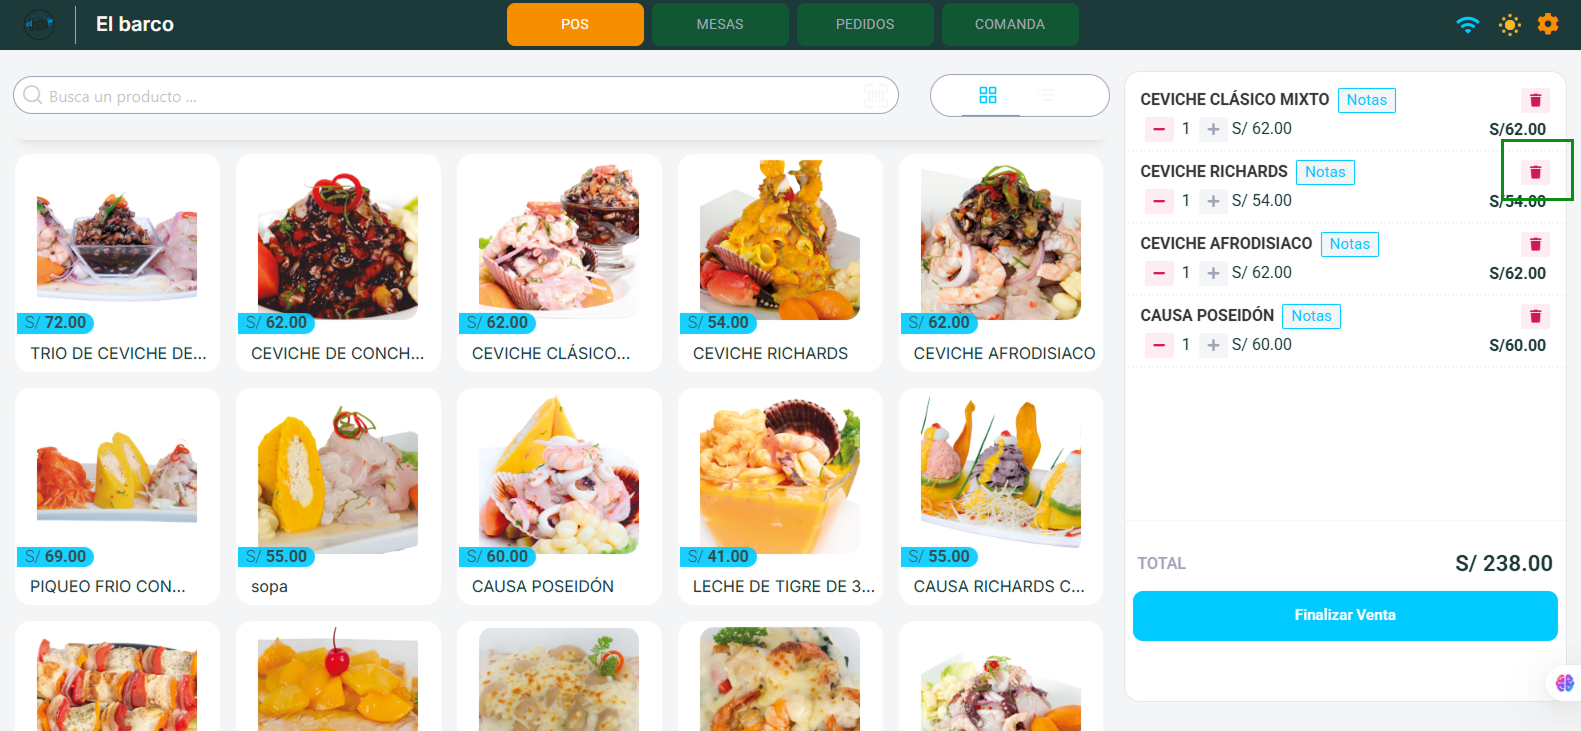The image size is (1581, 731).
Task: Switch to grid view layout
Action: tap(988, 95)
